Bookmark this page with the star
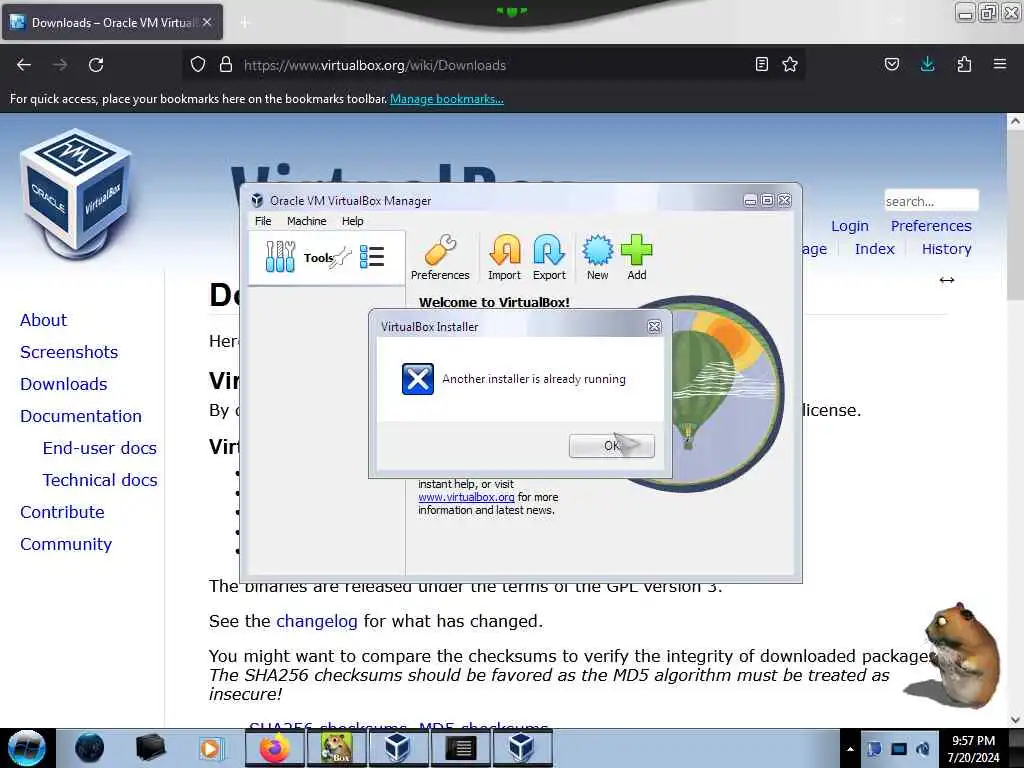The image size is (1024, 768). tap(790, 64)
